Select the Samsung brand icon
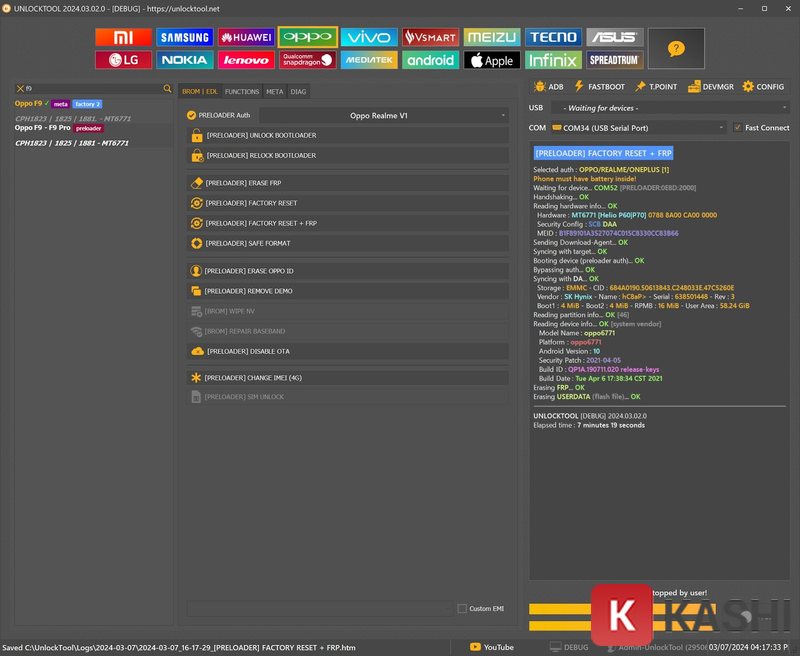The image size is (800, 656). pyautogui.click(x=185, y=37)
